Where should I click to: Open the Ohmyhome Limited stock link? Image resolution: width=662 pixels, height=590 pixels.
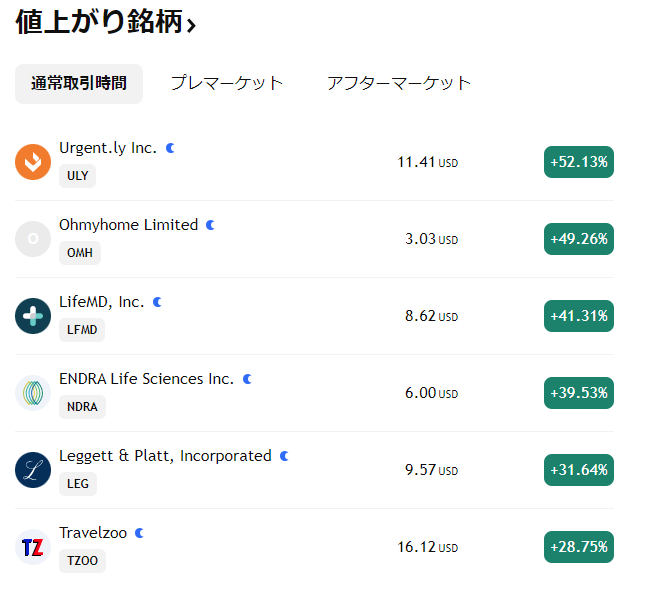[x=128, y=225]
